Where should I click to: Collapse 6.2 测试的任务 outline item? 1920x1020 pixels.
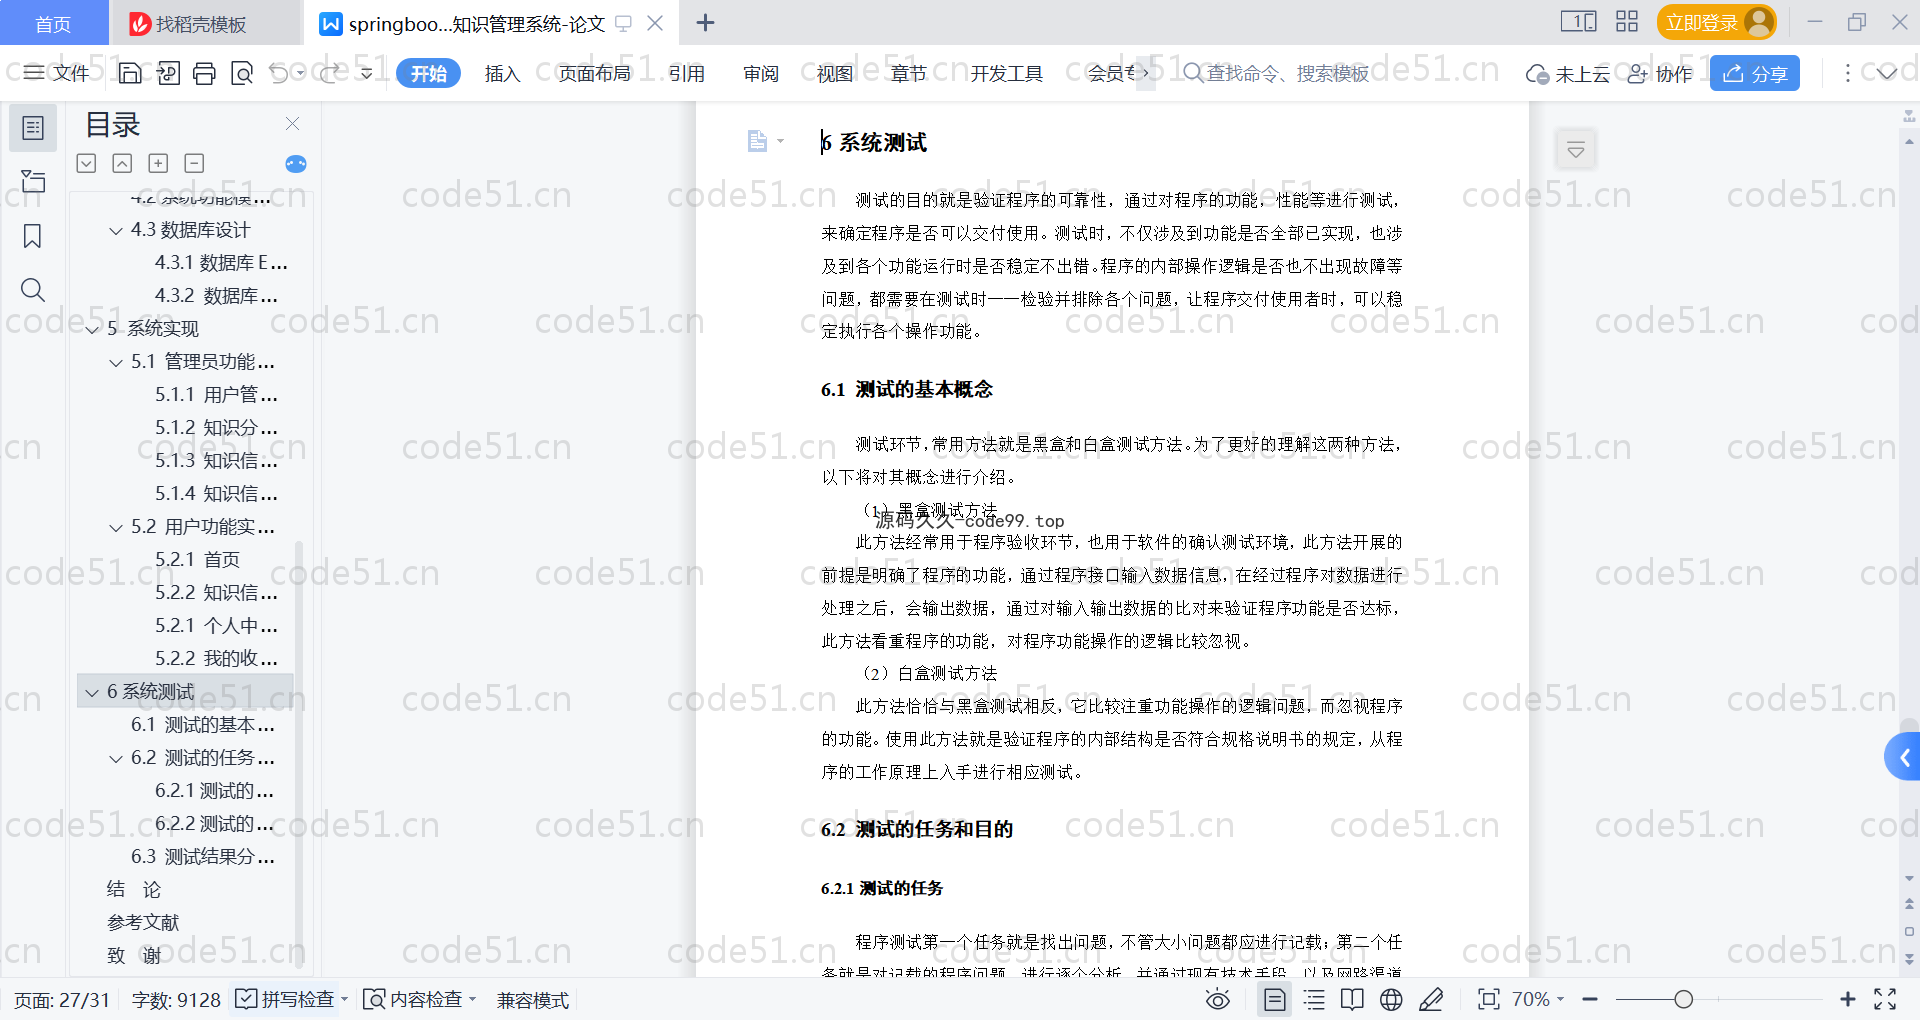tap(116, 759)
